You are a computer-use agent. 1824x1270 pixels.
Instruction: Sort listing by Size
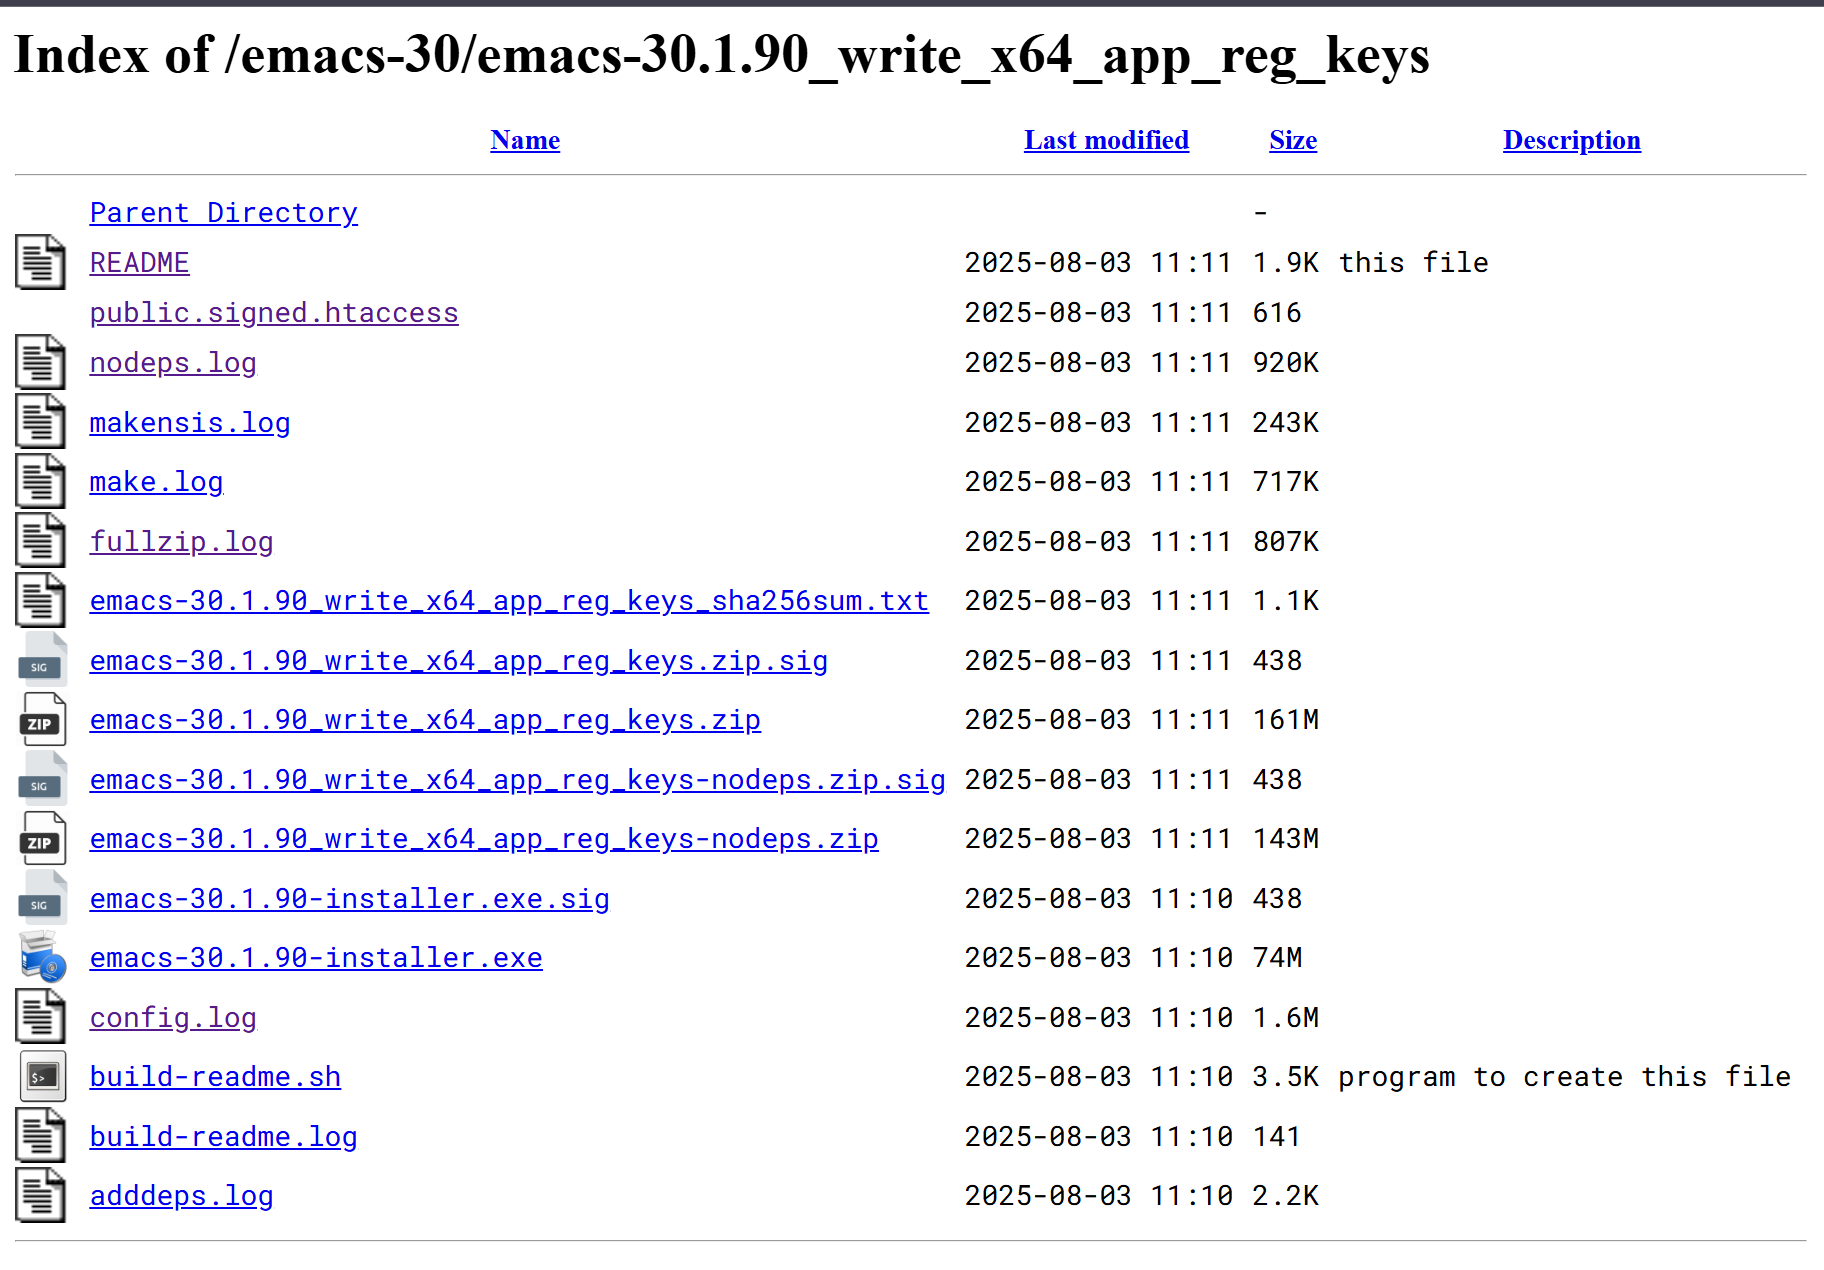click(1292, 140)
